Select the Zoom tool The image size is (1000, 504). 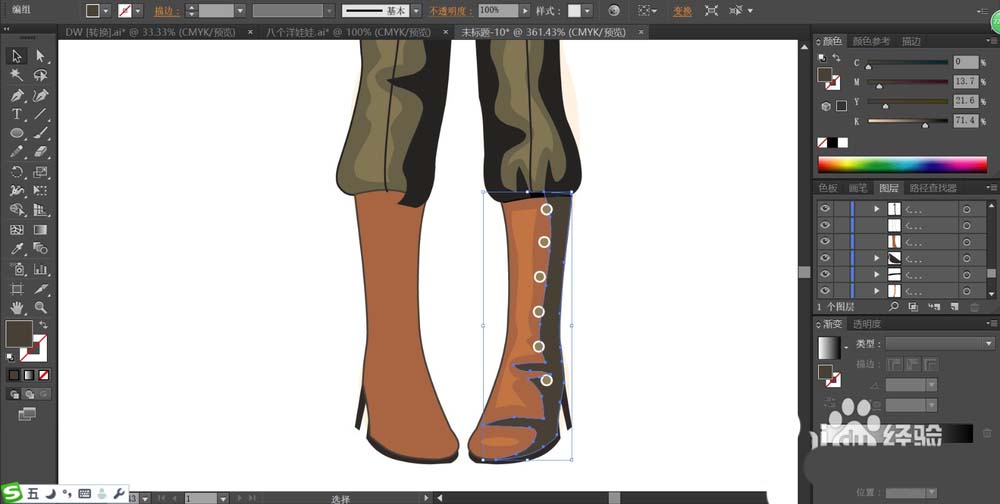(40, 308)
